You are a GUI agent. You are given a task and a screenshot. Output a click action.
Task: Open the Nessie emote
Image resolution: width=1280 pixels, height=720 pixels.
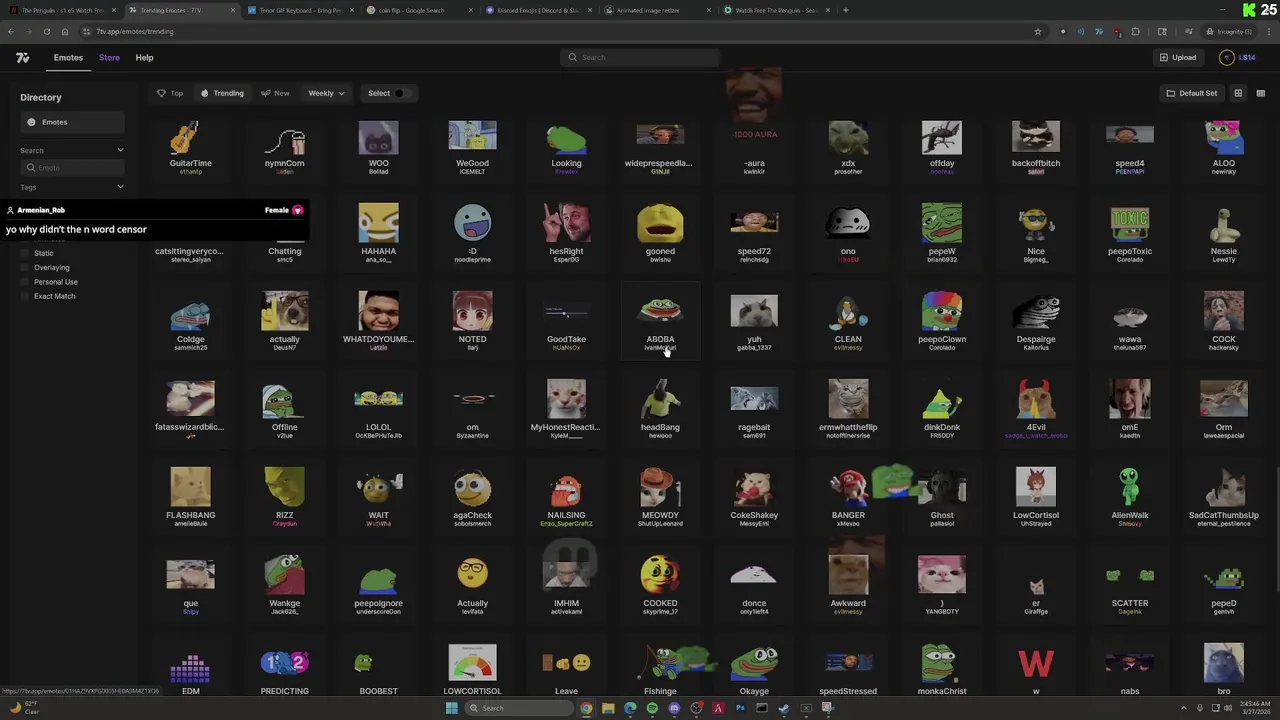pos(1223,233)
